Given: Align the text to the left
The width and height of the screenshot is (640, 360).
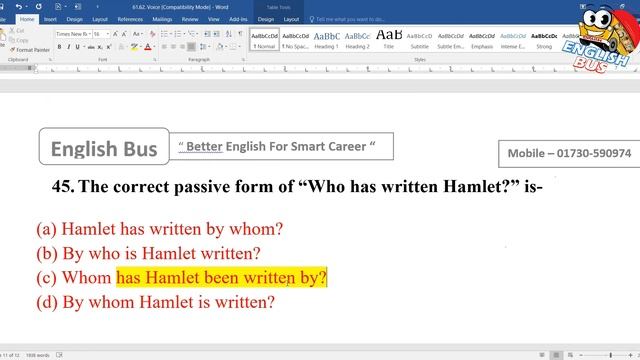Looking at the screenshot, I should click(x=164, y=47).
